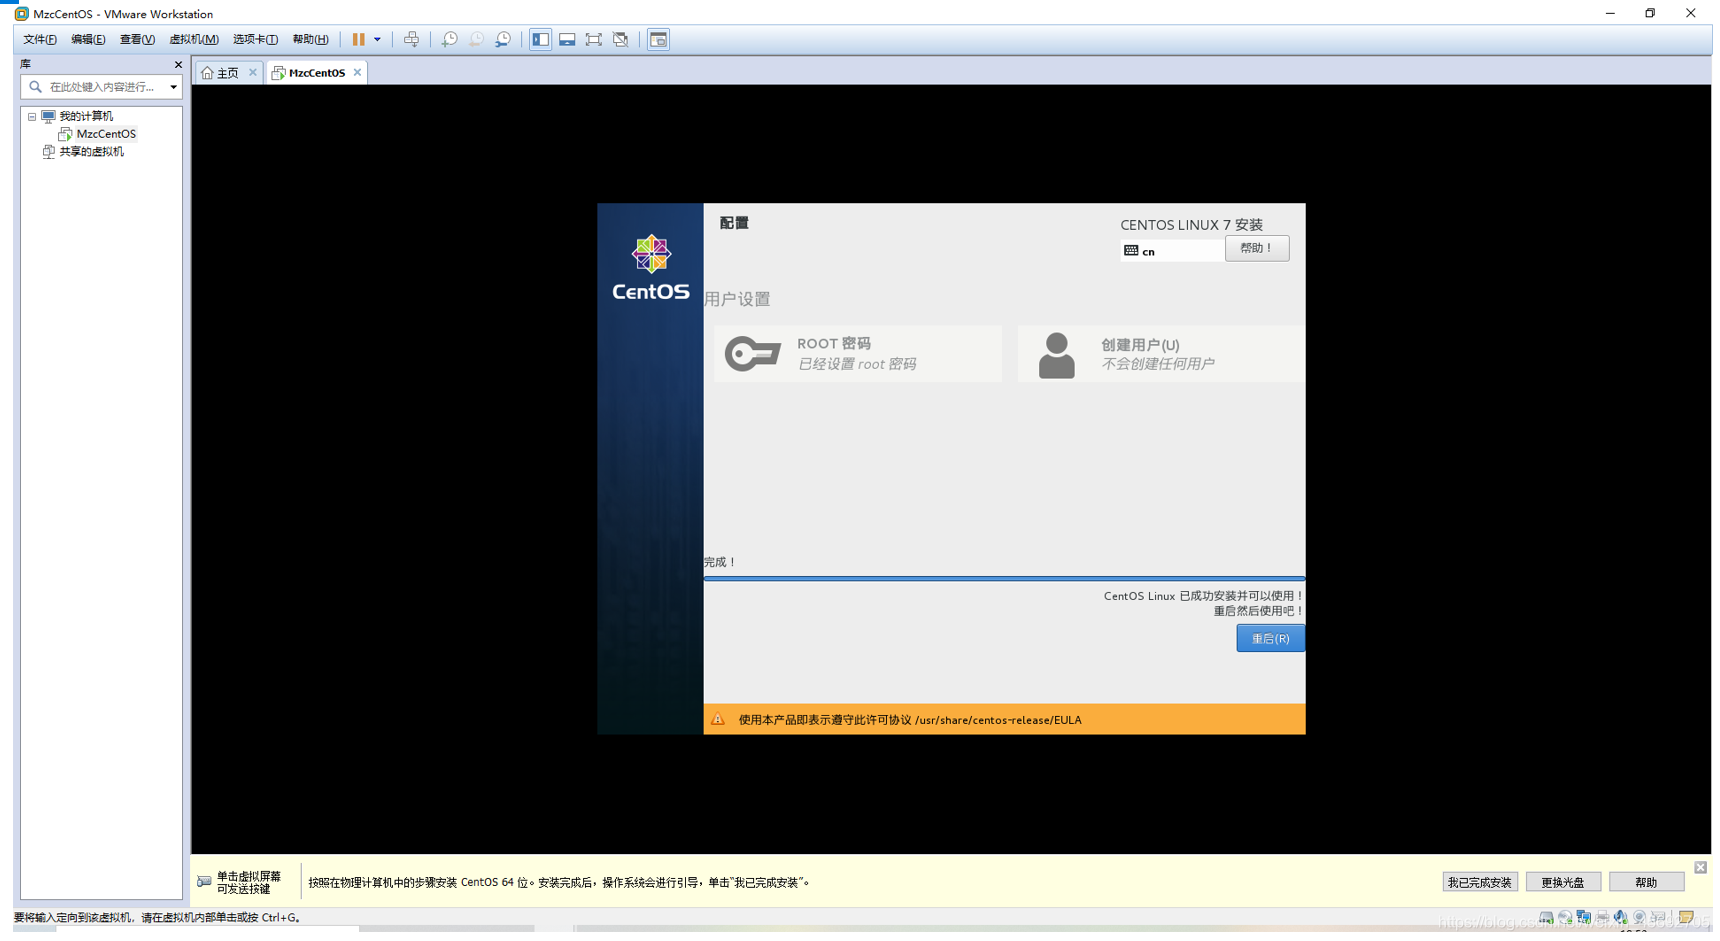This screenshot has width=1720, height=941.
Task: Open the snapshot manager icon
Action: click(503, 40)
